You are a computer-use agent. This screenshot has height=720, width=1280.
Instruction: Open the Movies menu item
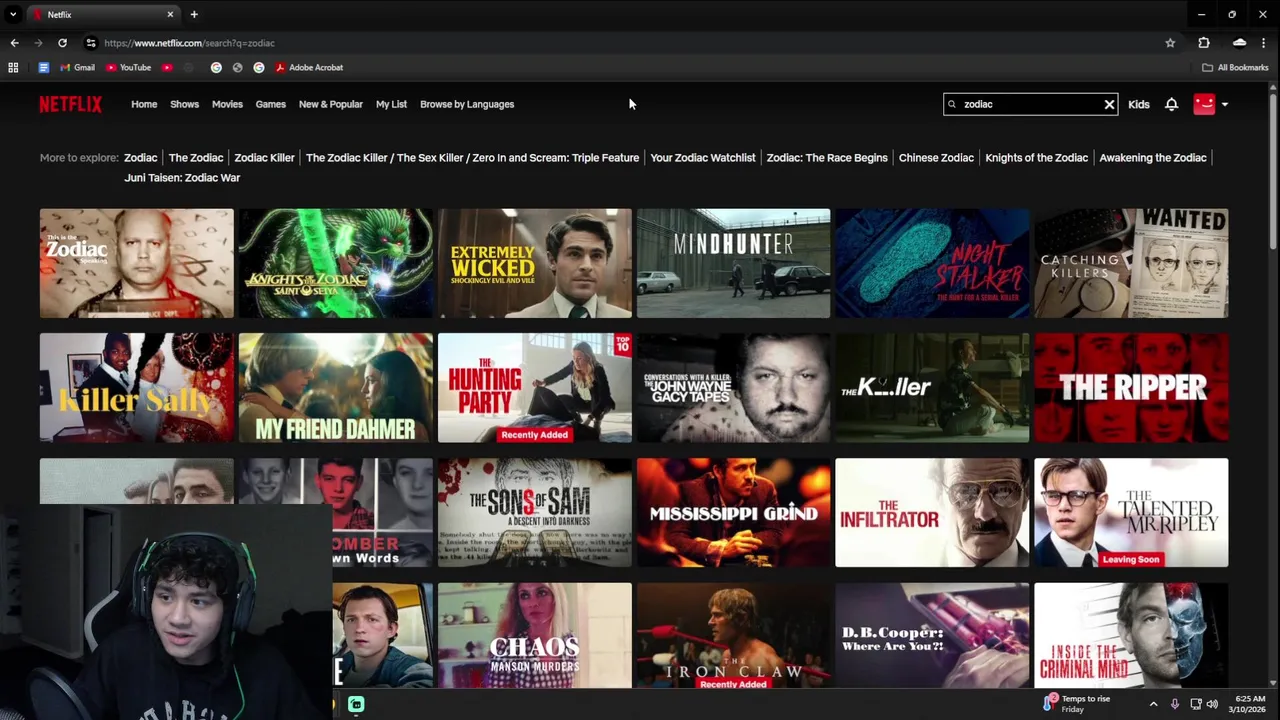pos(227,104)
